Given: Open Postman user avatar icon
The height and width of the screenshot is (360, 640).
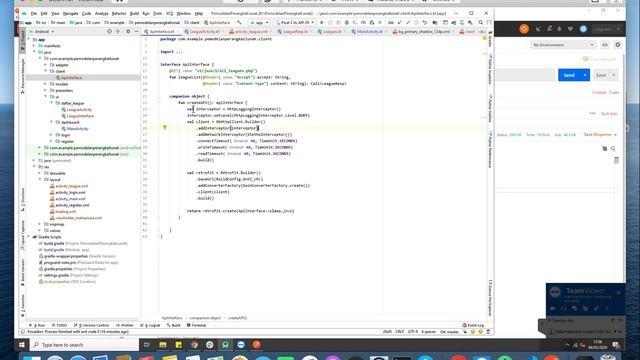Looking at the screenshot, I should pos(583,29).
